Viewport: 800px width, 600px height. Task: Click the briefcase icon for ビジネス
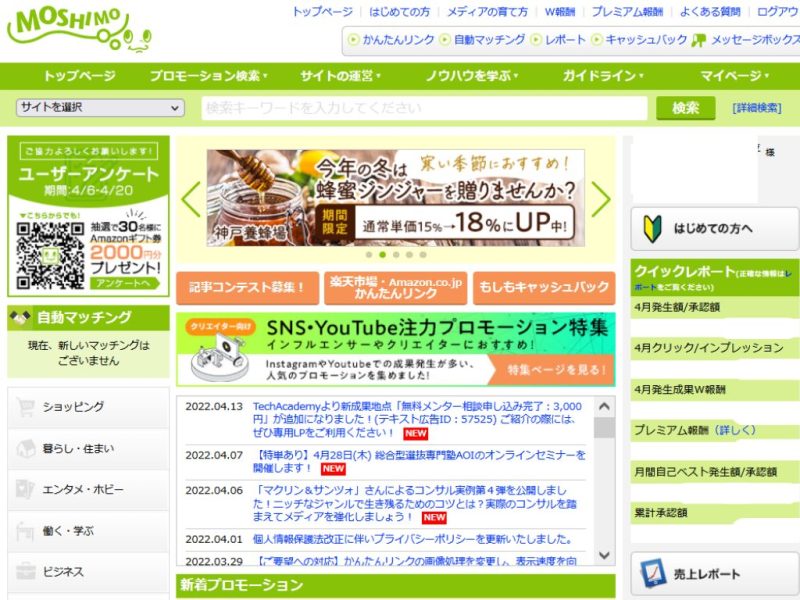tap(26, 571)
